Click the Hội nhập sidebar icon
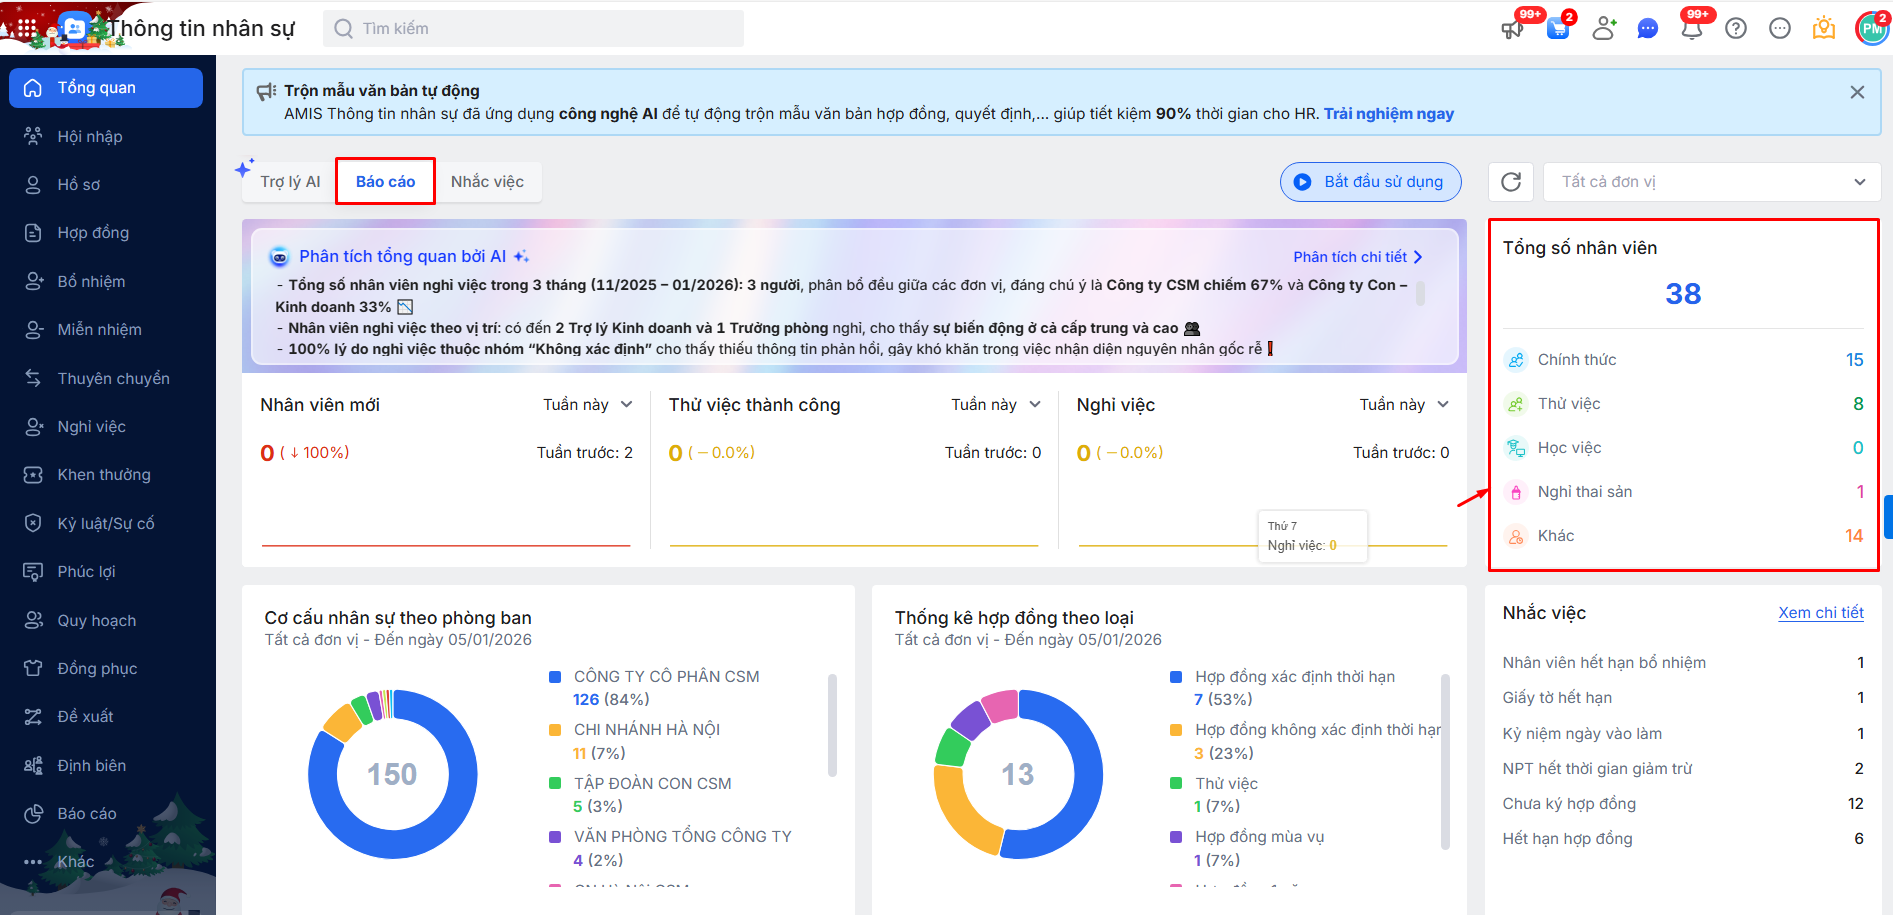1893x915 pixels. pyautogui.click(x=33, y=136)
